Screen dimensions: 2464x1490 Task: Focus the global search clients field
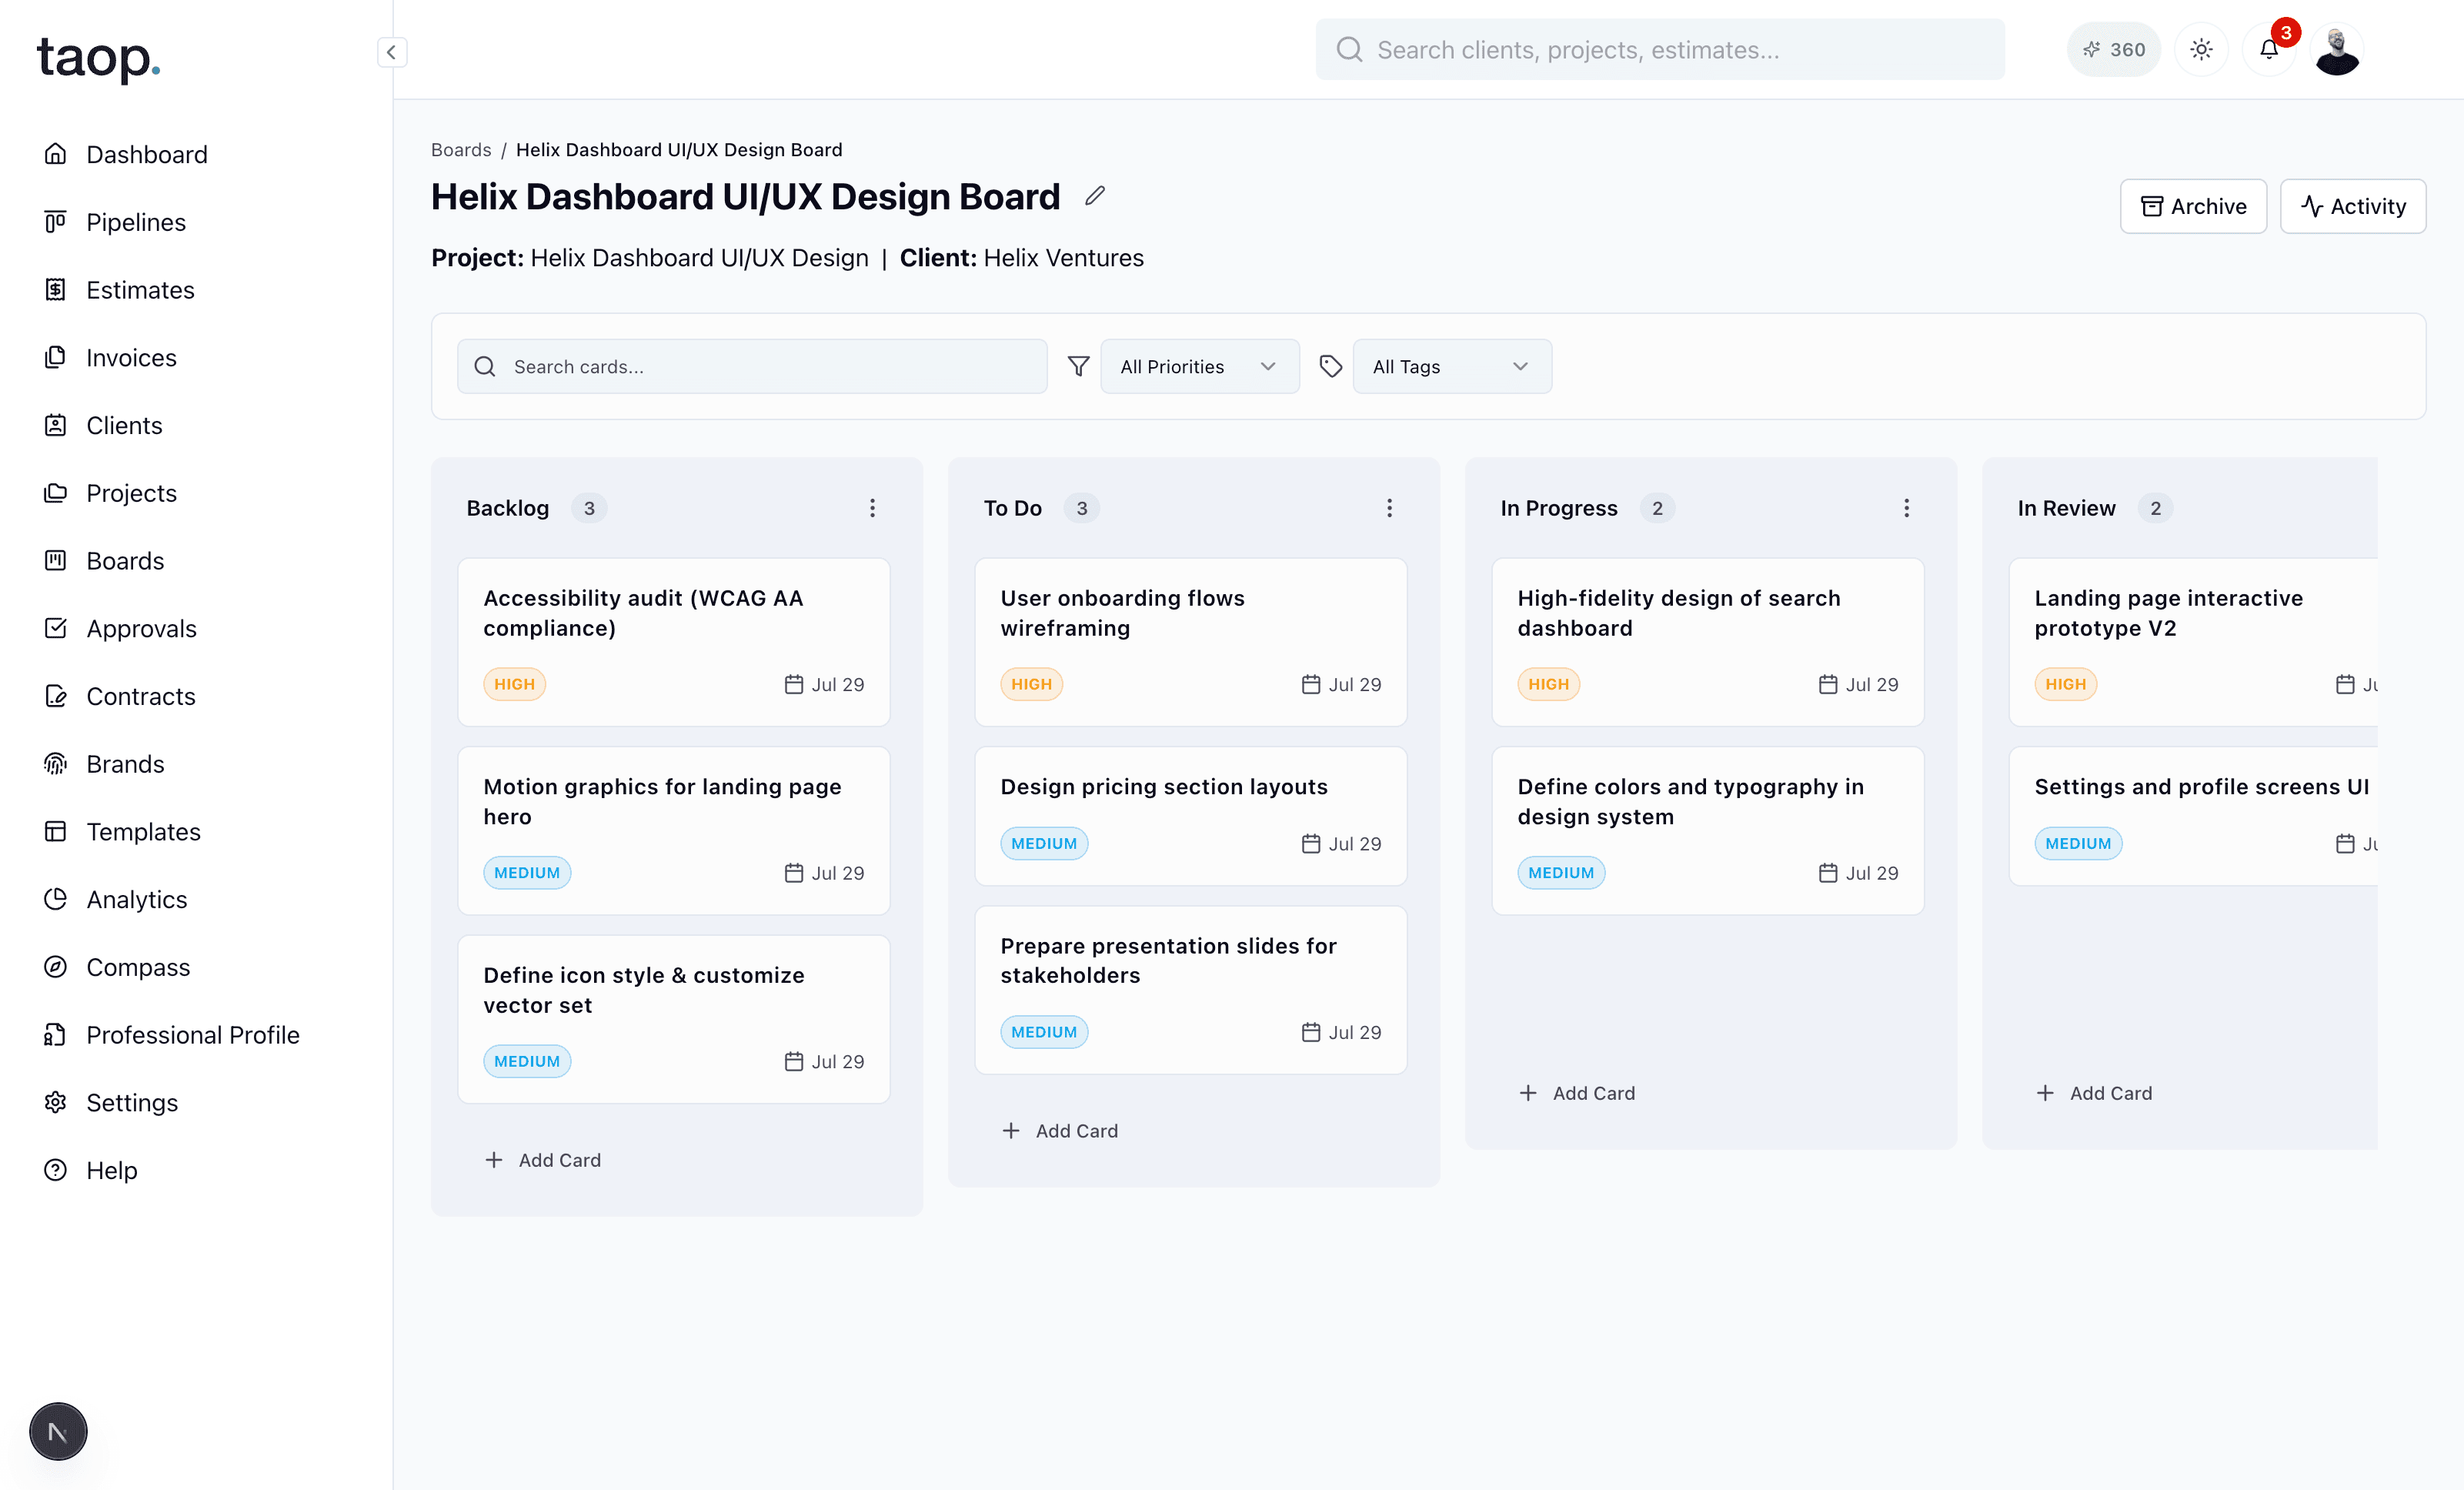point(1660,50)
